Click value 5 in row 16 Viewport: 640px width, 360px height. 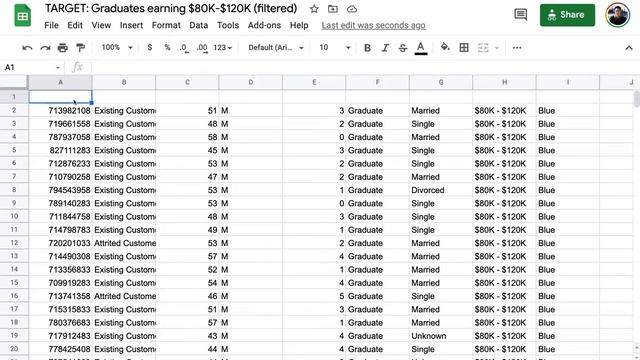314,296
